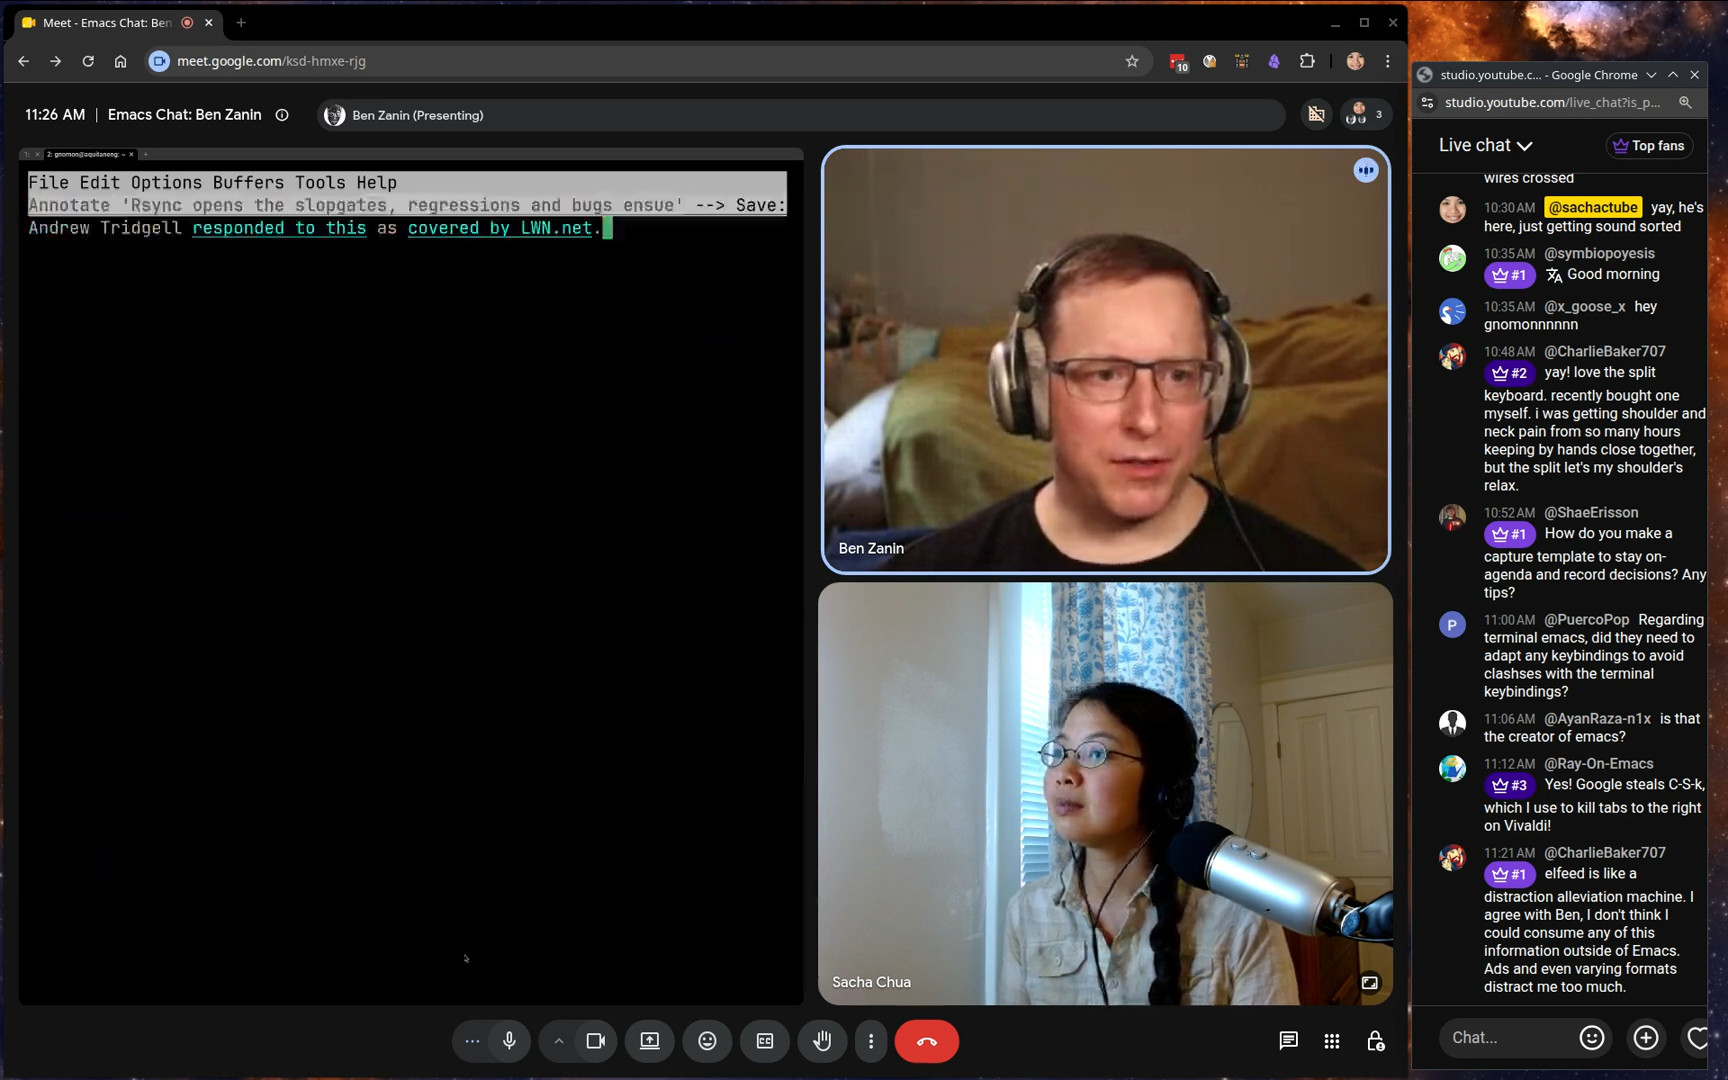Image resolution: width=1728 pixels, height=1080 pixels.
Task: Open host controls lock icon
Action: coord(1376,1041)
